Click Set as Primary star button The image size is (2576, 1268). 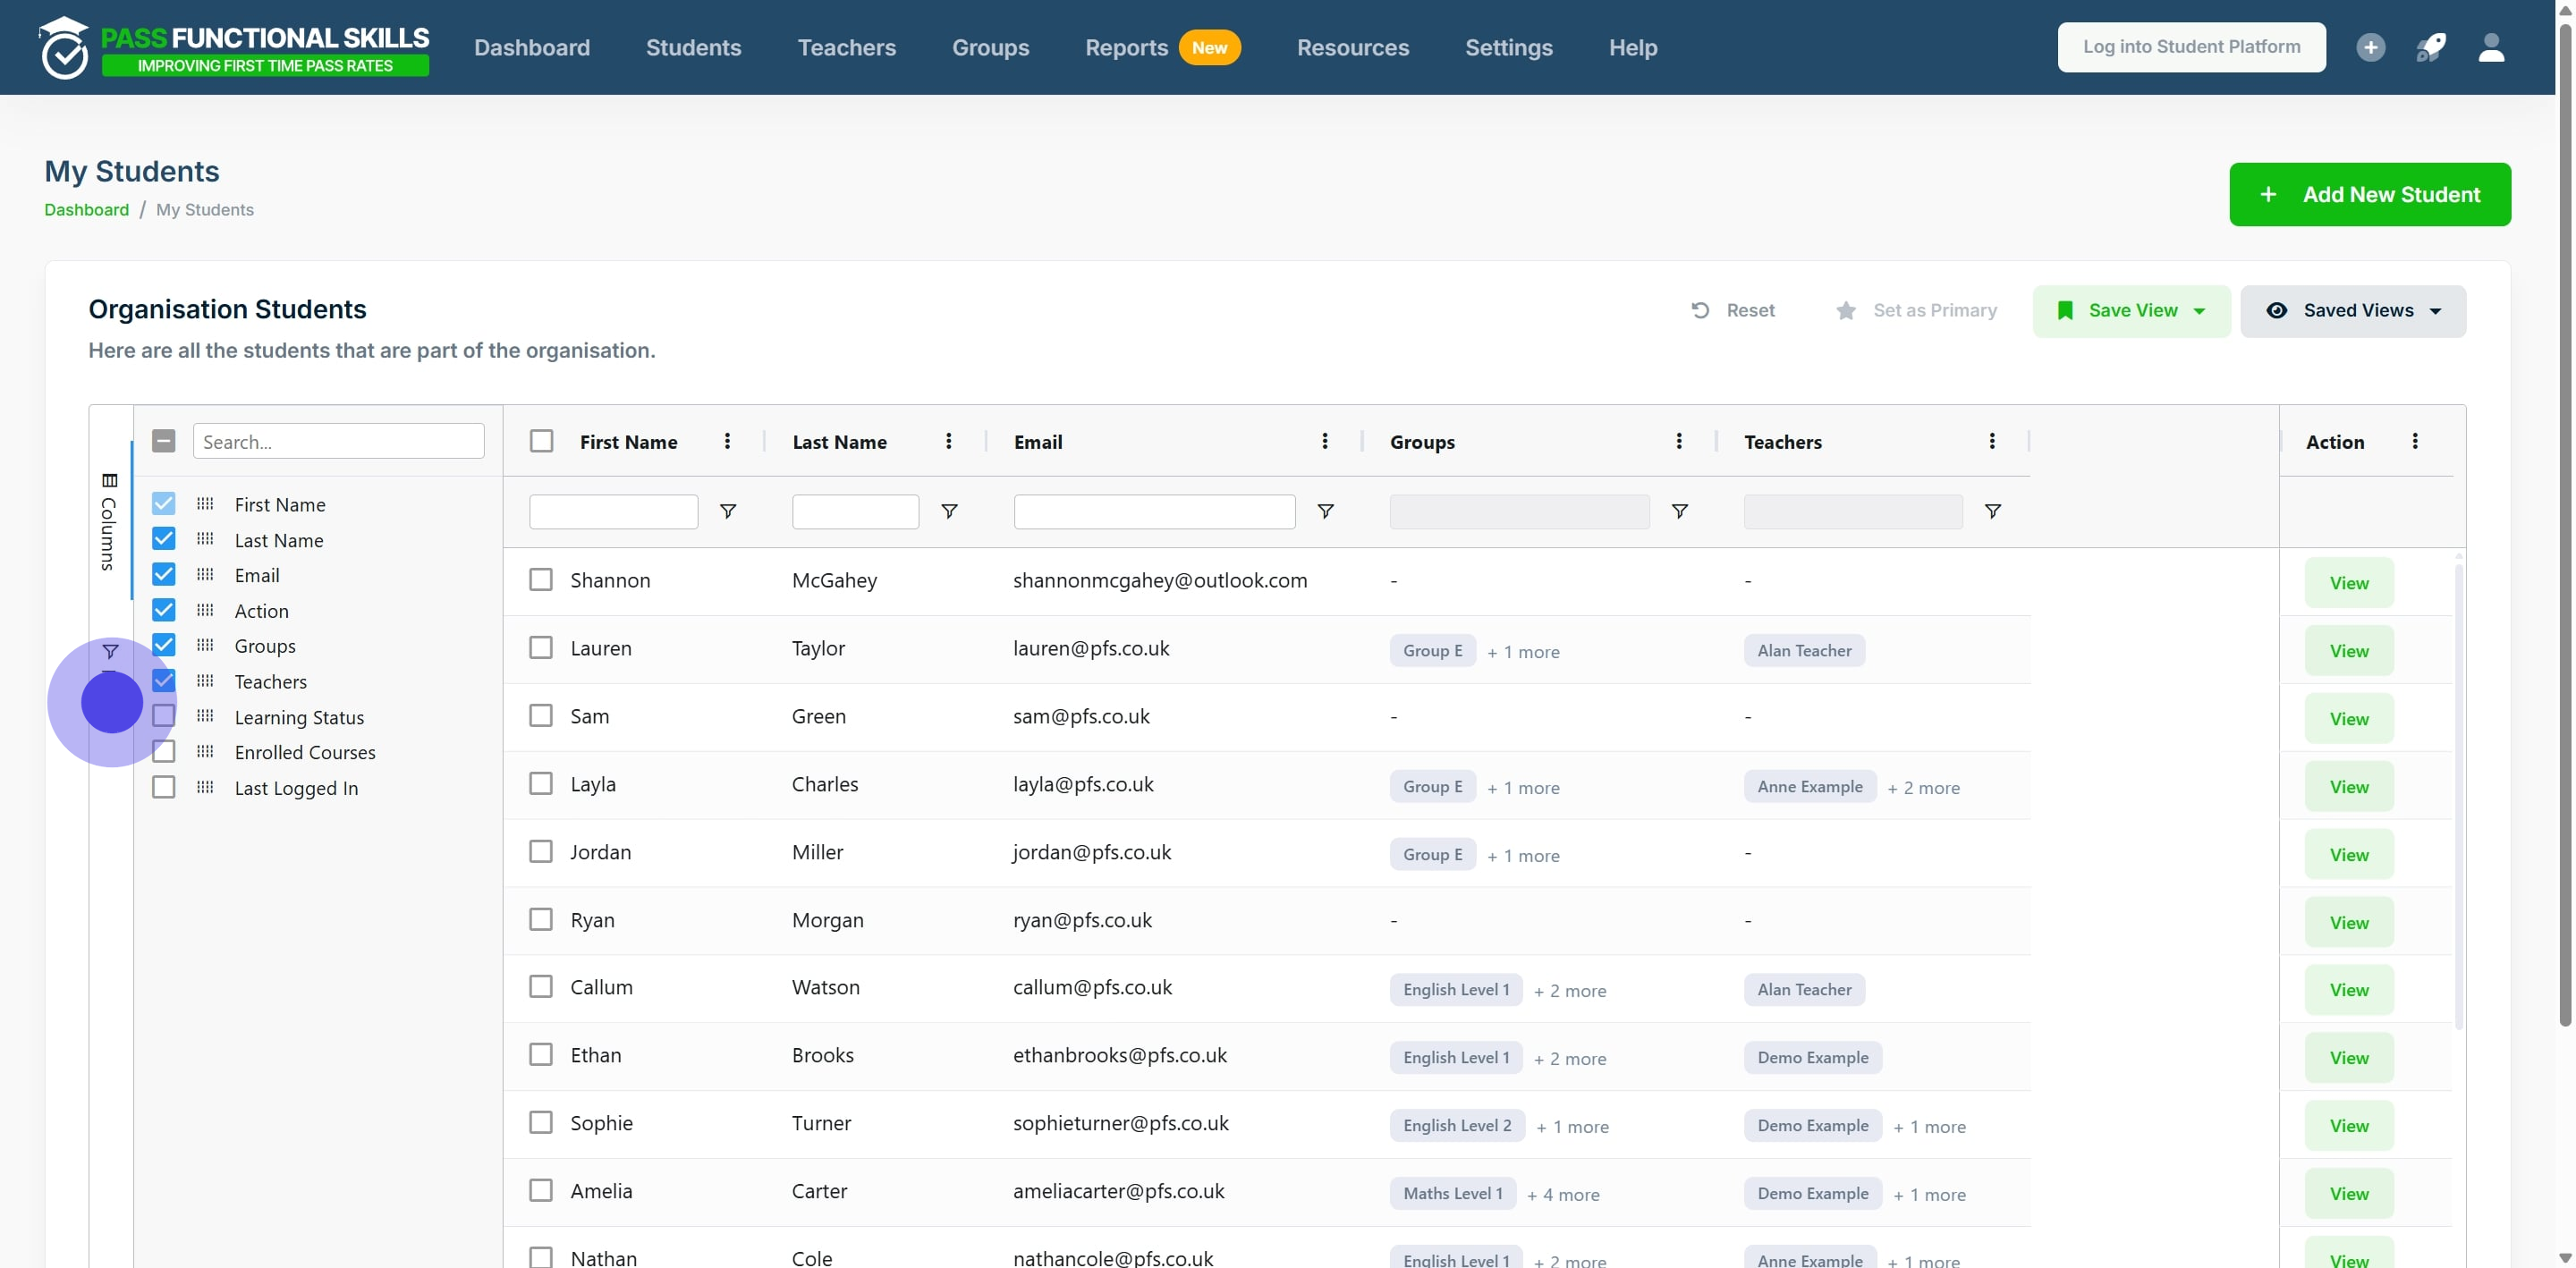click(1916, 310)
